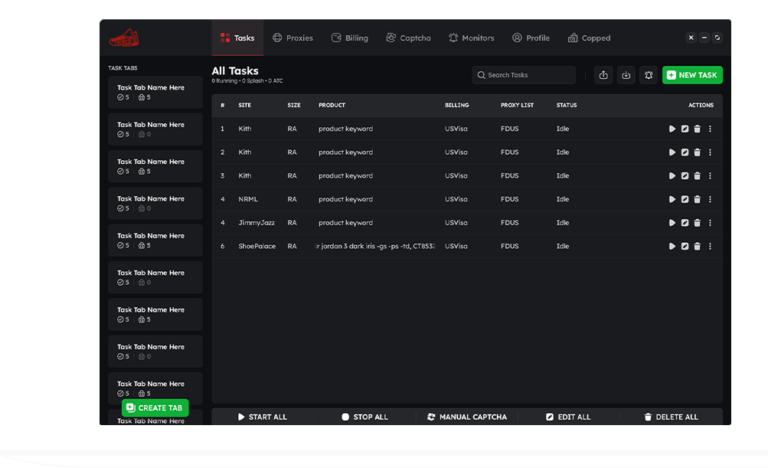The width and height of the screenshot is (768, 468).
Task: Open the Monitors tab
Action: point(471,38)
